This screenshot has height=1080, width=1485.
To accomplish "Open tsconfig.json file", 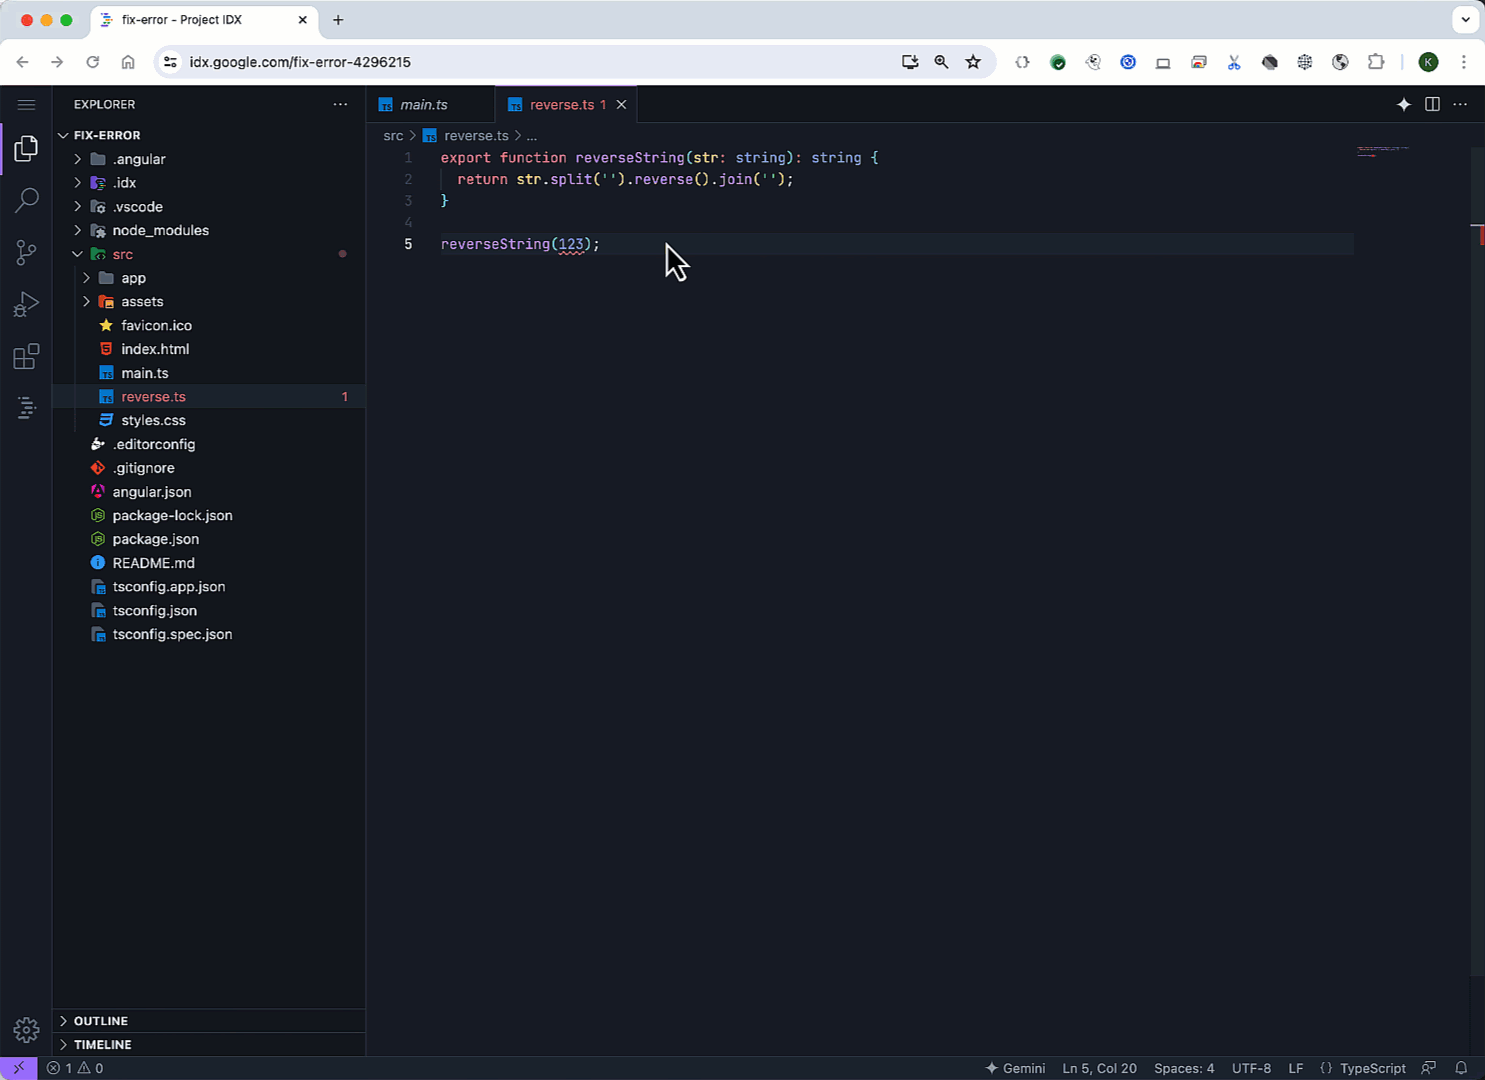I will (154, 610).
